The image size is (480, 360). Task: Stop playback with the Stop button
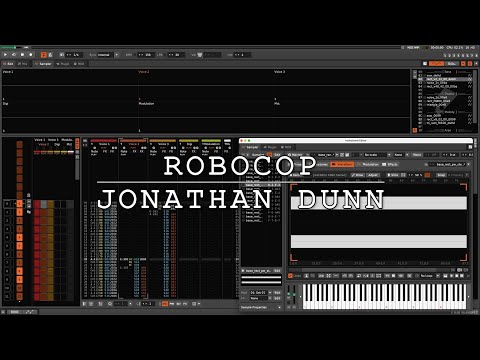point(23,55)
